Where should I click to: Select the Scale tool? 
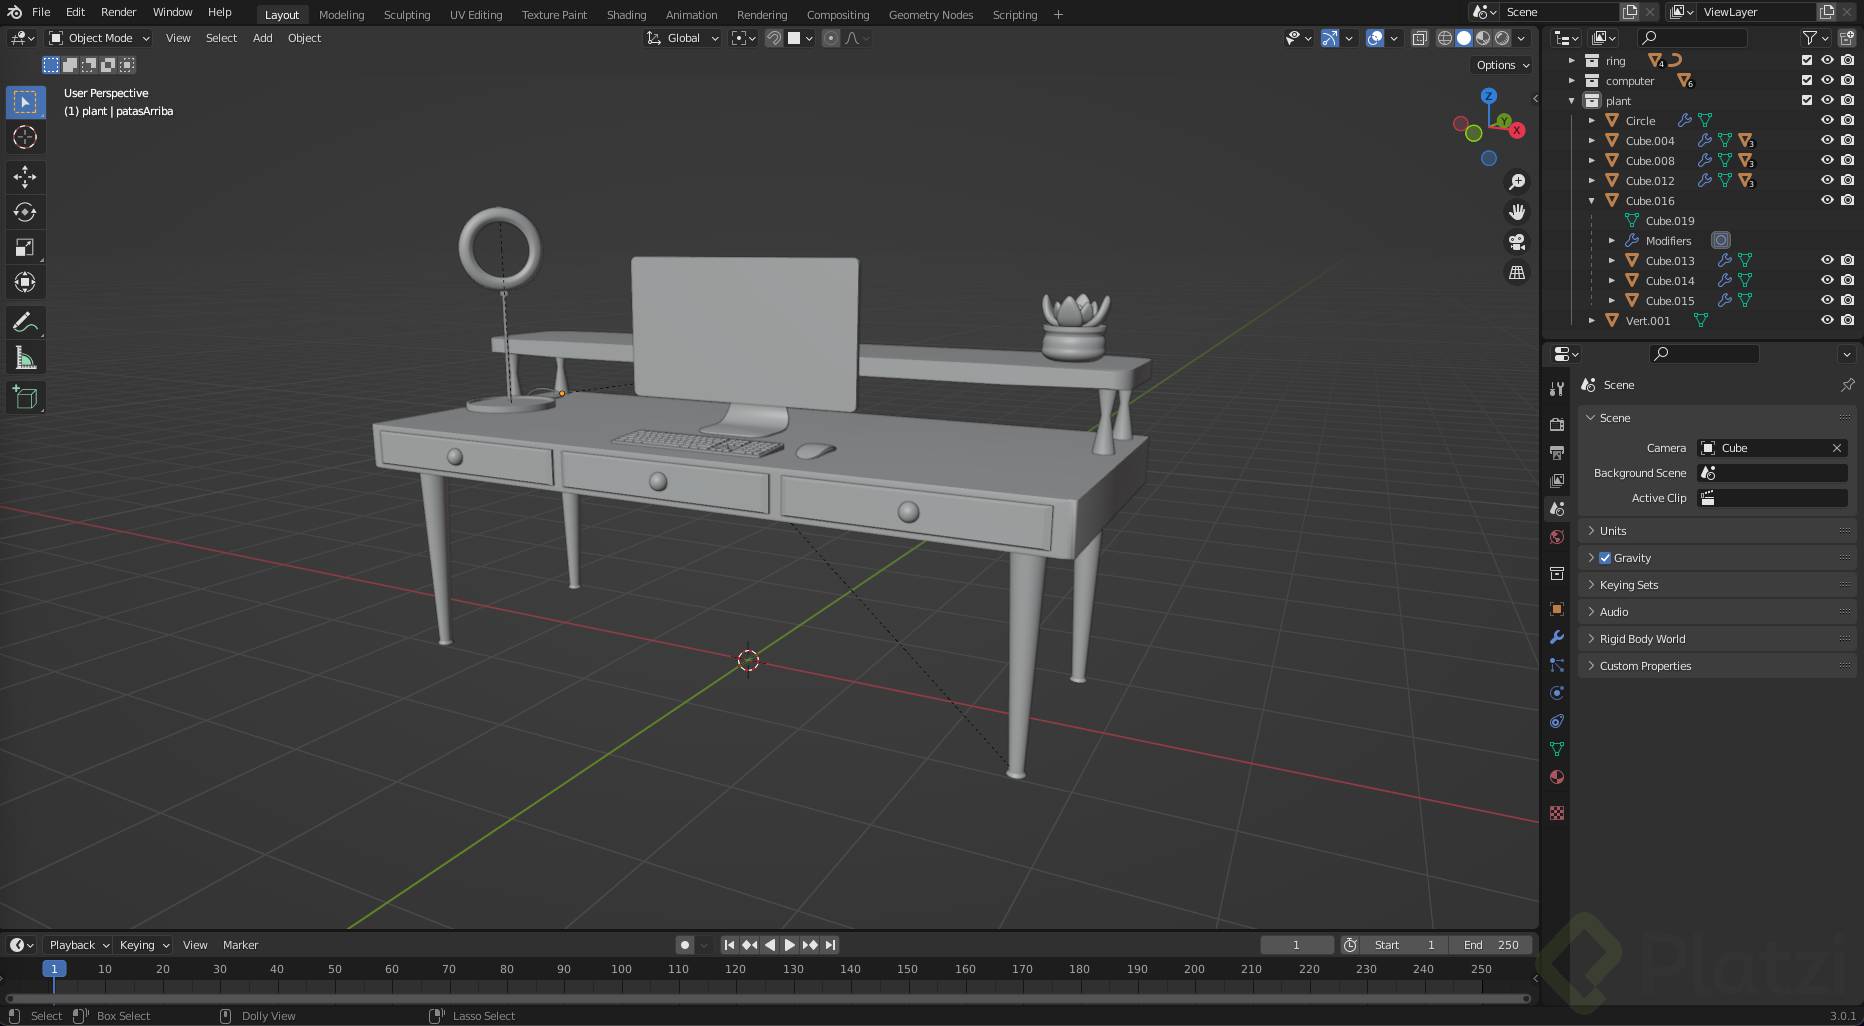click(25, 247)
